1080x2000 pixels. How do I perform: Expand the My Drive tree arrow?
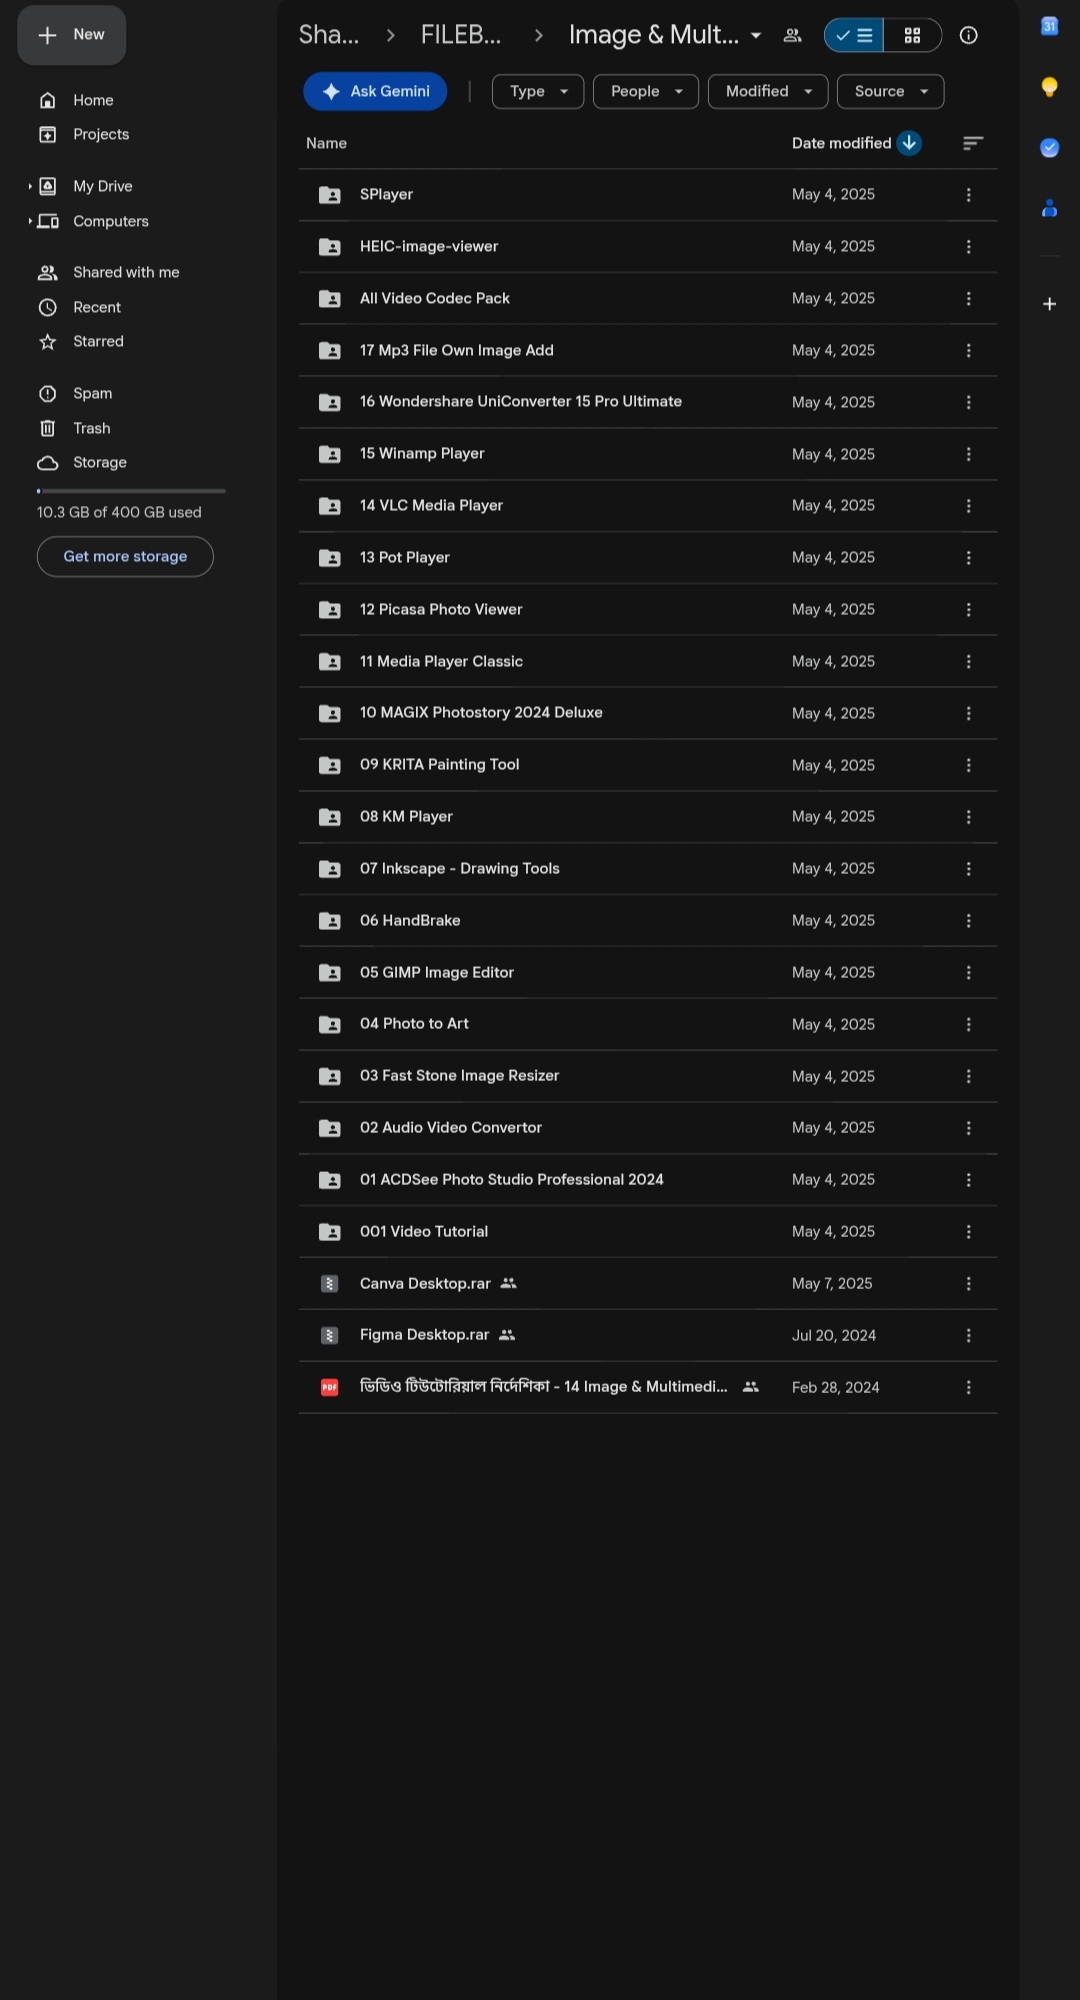(30, 186)
